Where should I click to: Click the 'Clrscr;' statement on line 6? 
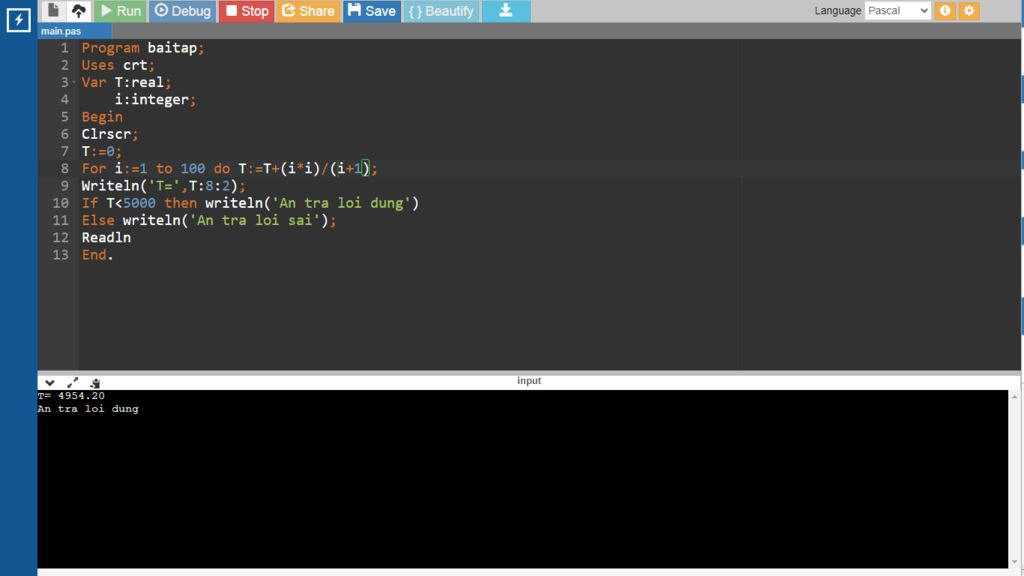click(x=110, y=134)
